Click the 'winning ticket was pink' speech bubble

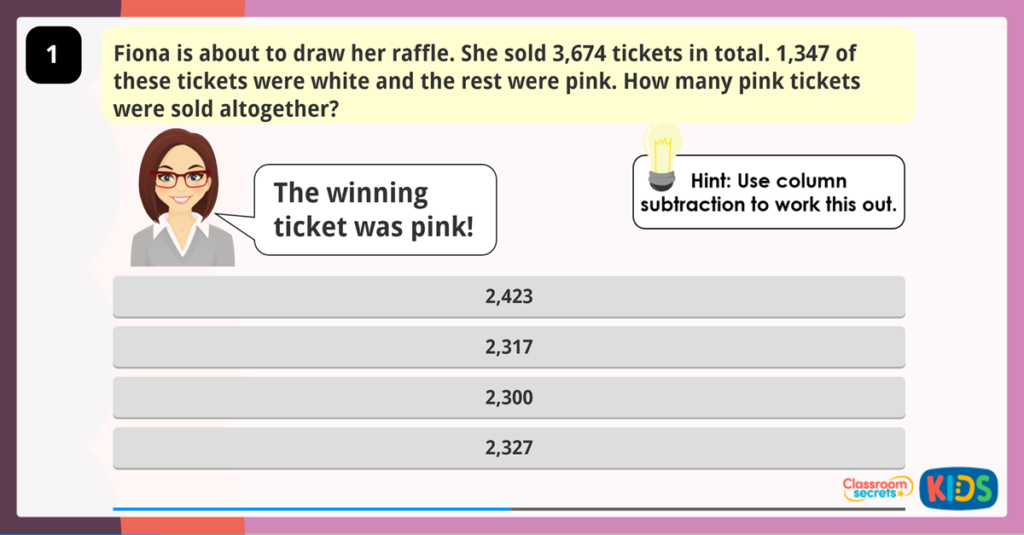(374, 209)
